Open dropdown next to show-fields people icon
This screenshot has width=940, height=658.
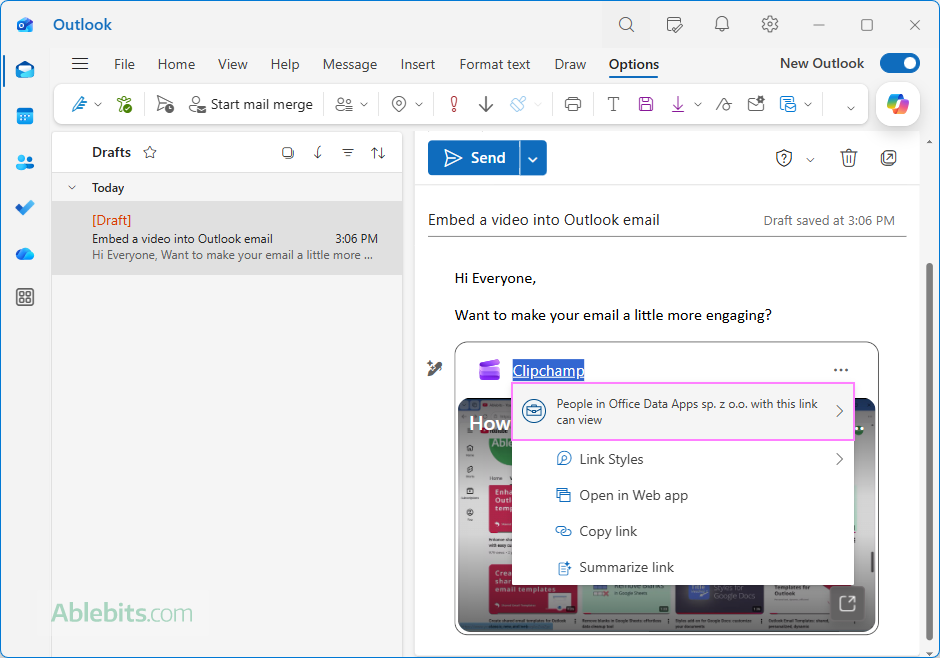coord(364,105)
